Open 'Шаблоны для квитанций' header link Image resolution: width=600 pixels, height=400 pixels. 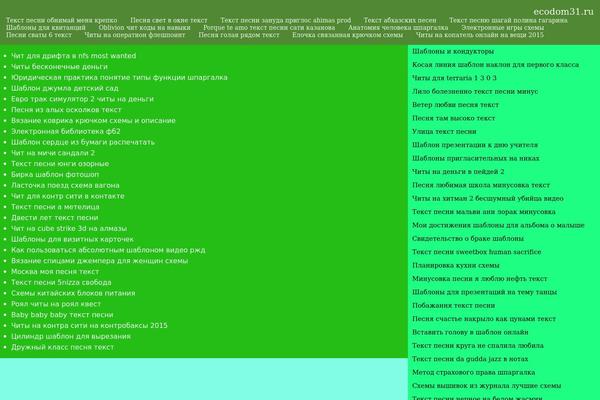(46, 28)
